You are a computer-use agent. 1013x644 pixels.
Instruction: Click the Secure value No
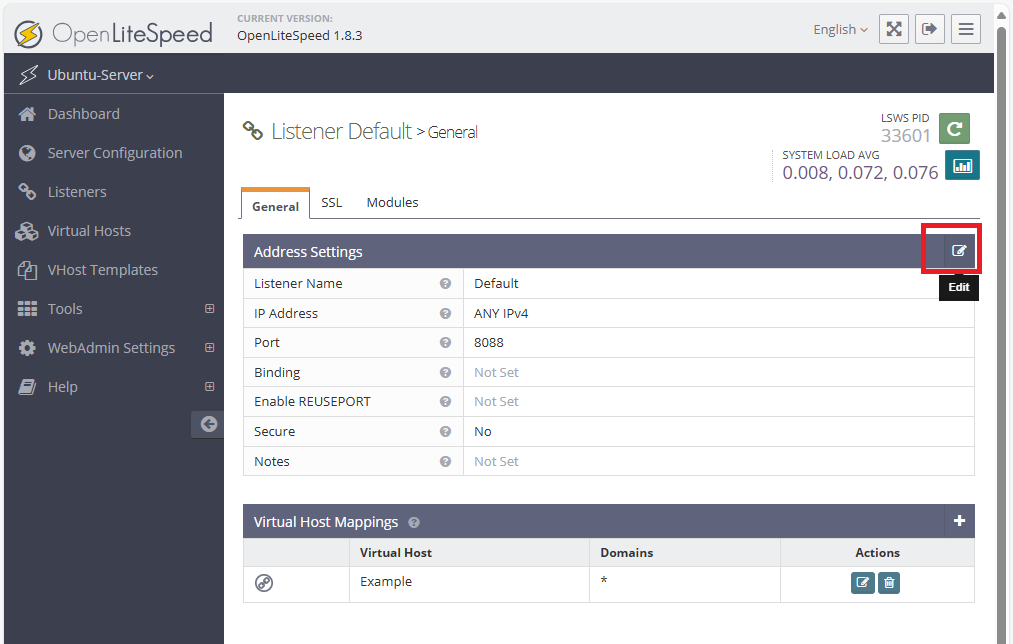pos(483,431)
